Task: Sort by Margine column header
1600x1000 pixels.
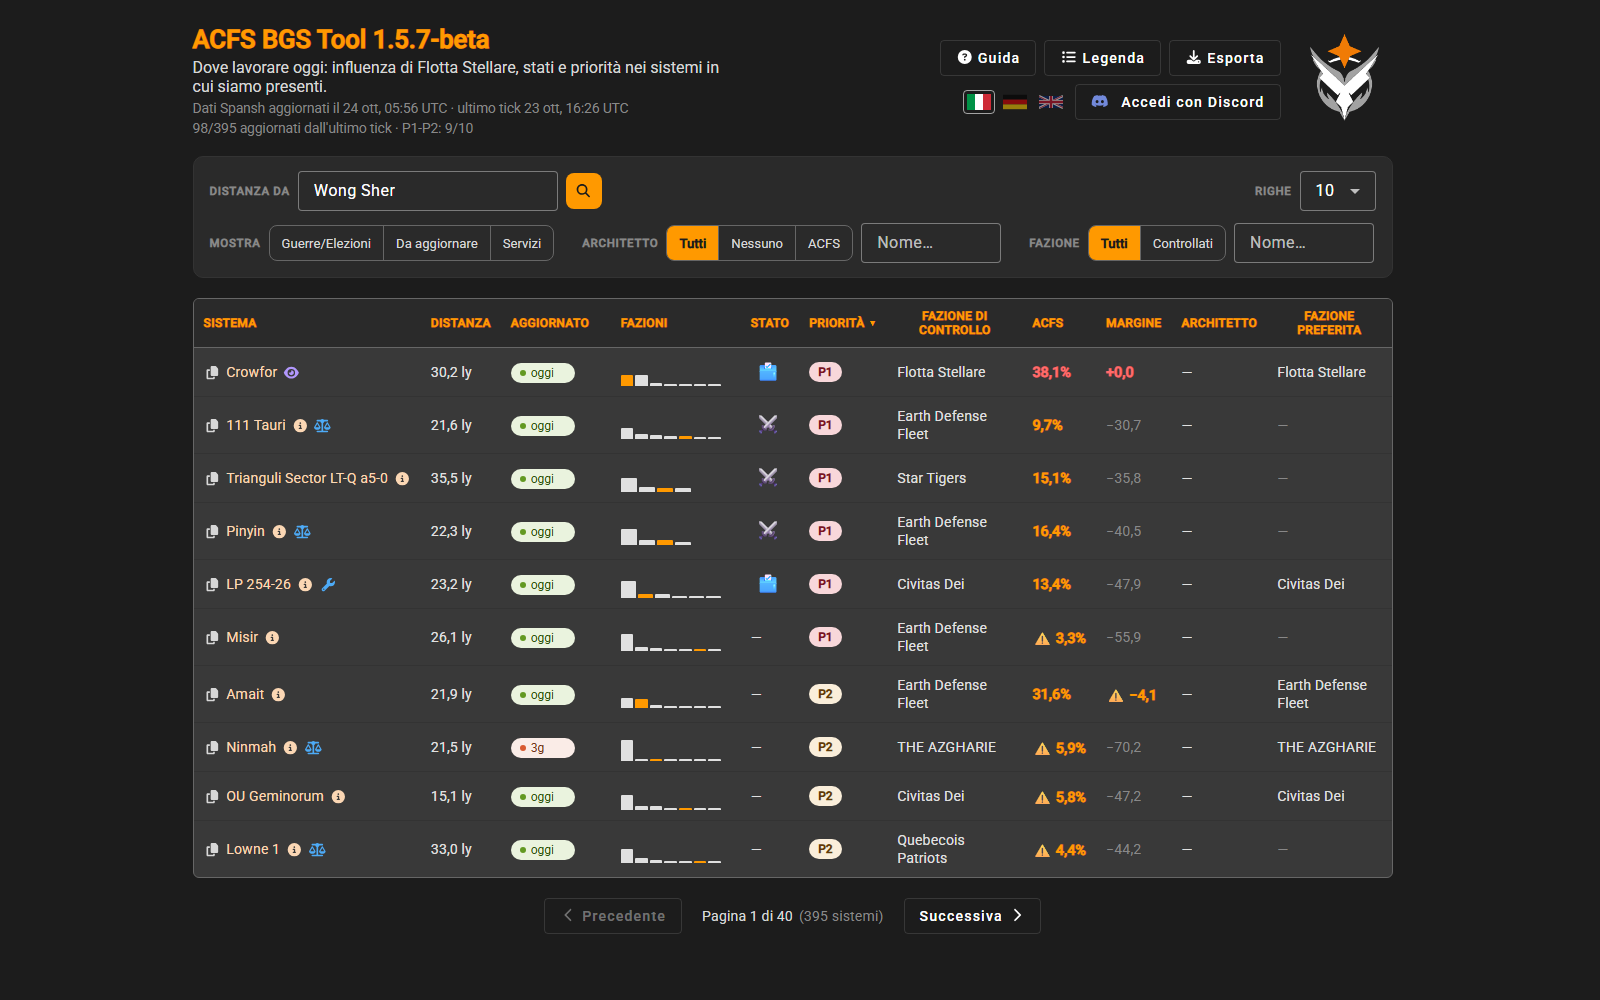Action: [1134, 323]
